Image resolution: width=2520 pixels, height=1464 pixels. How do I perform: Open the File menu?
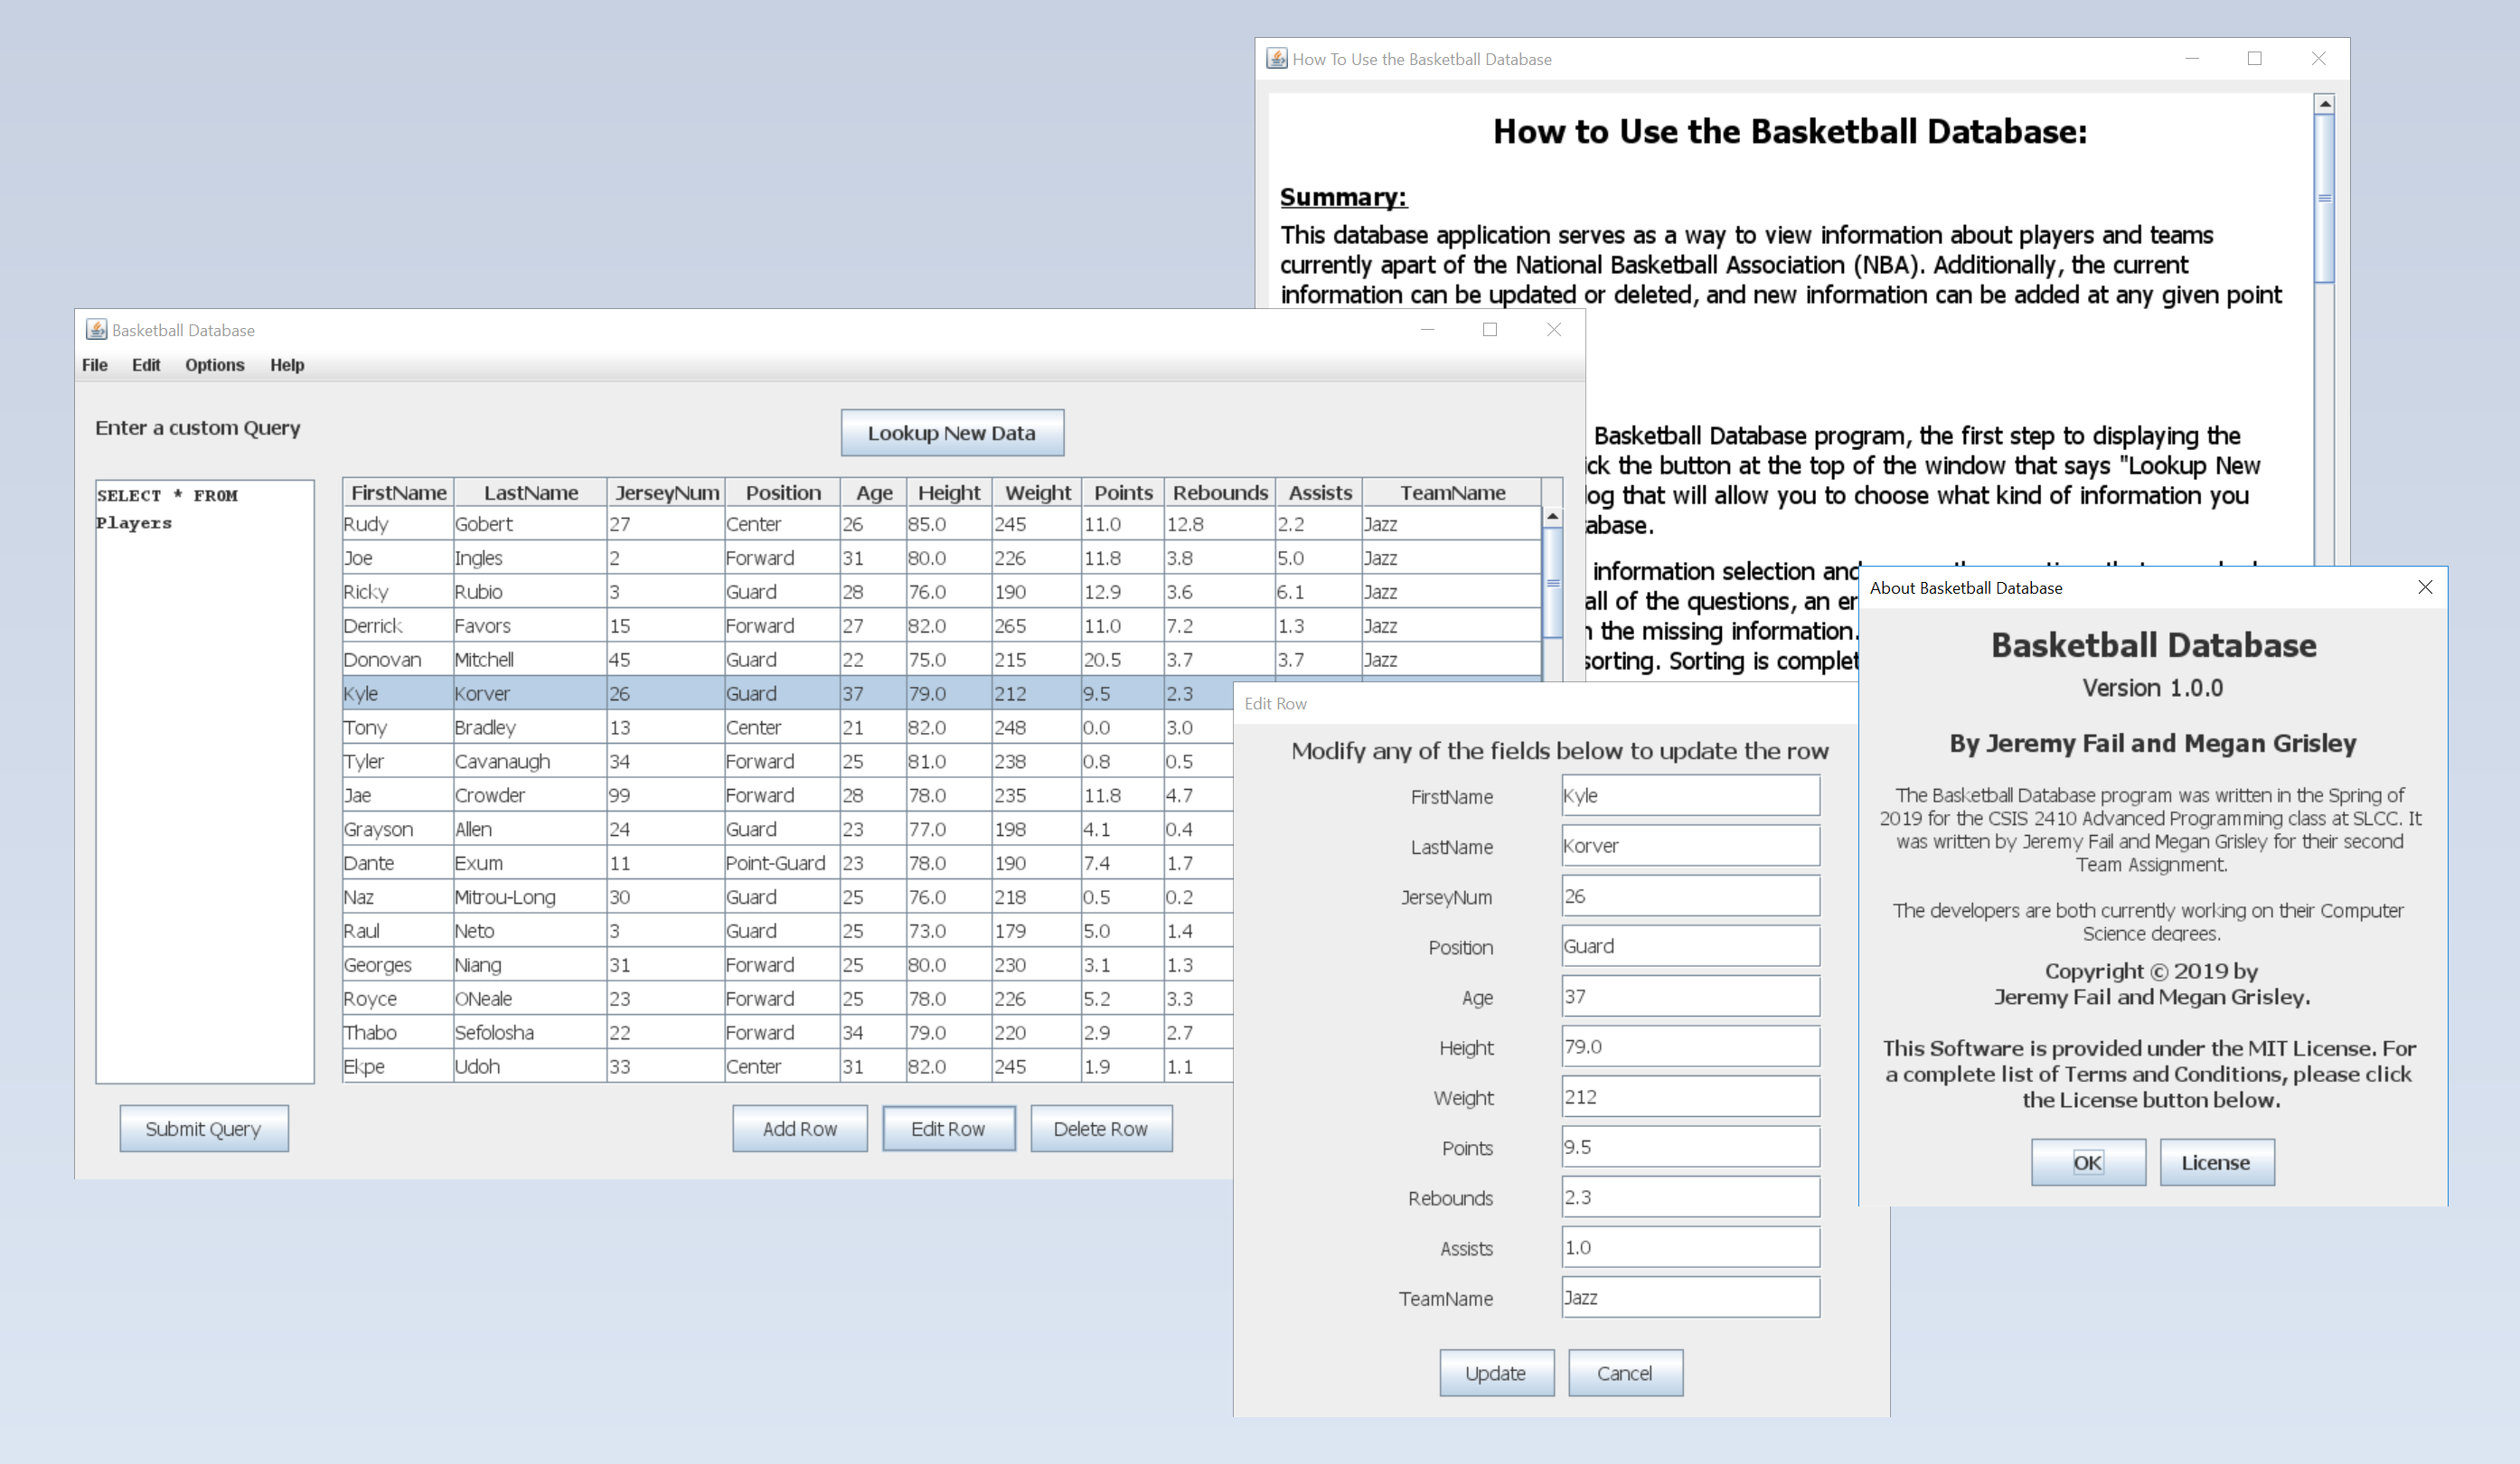click(x=95, y=365)
